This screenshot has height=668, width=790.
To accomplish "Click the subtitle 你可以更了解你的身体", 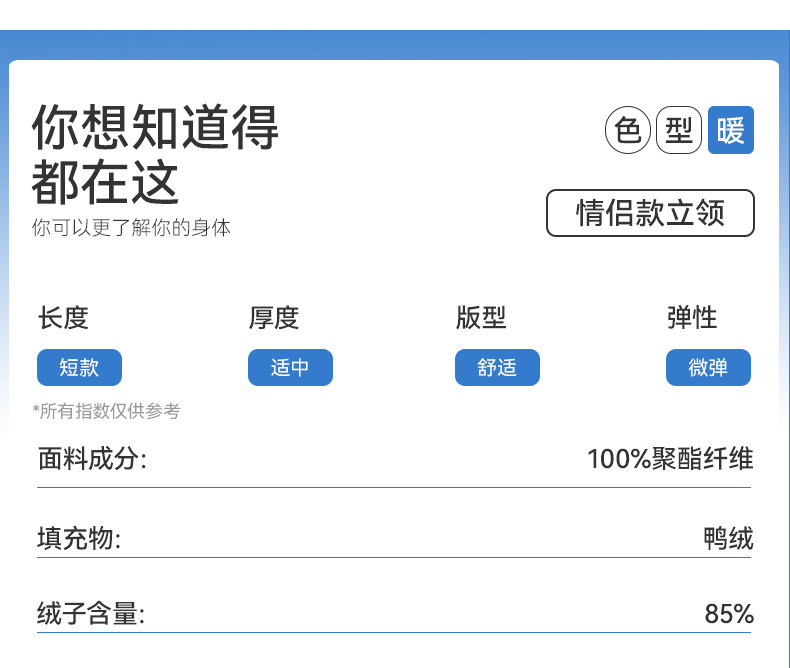I will tap(131, 228).
